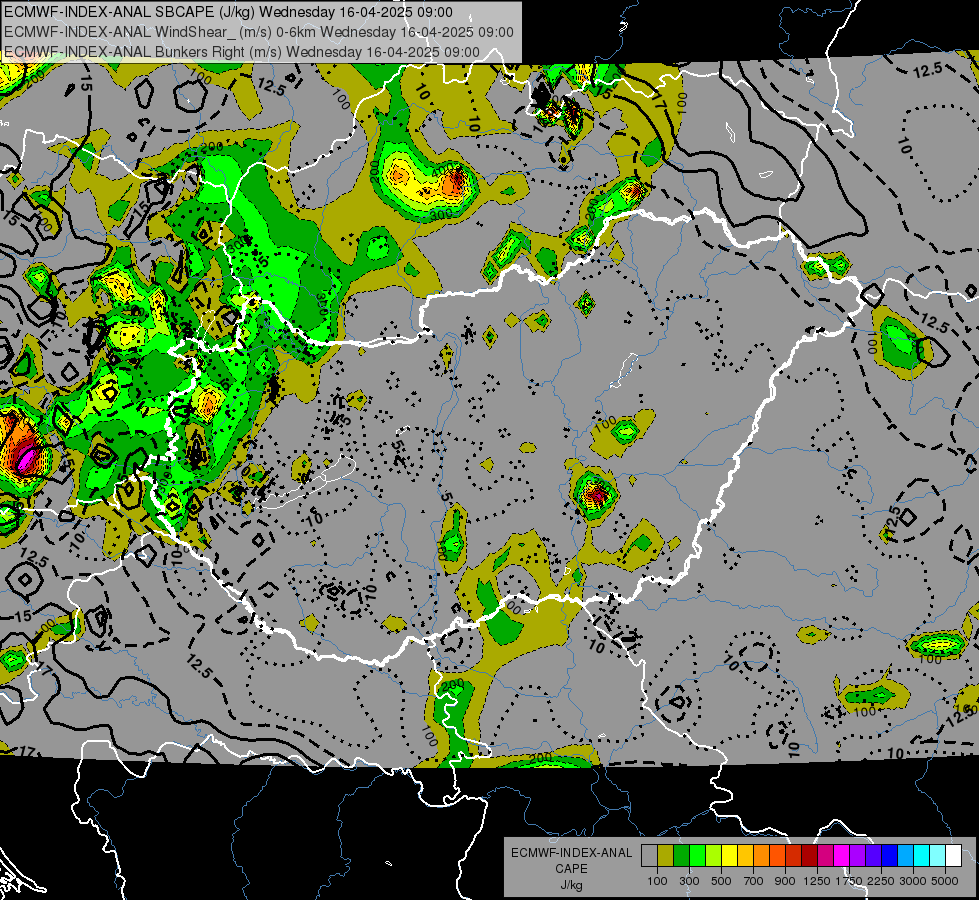Click the legend tick value 500
979x900 pixels.
[721, 881]
